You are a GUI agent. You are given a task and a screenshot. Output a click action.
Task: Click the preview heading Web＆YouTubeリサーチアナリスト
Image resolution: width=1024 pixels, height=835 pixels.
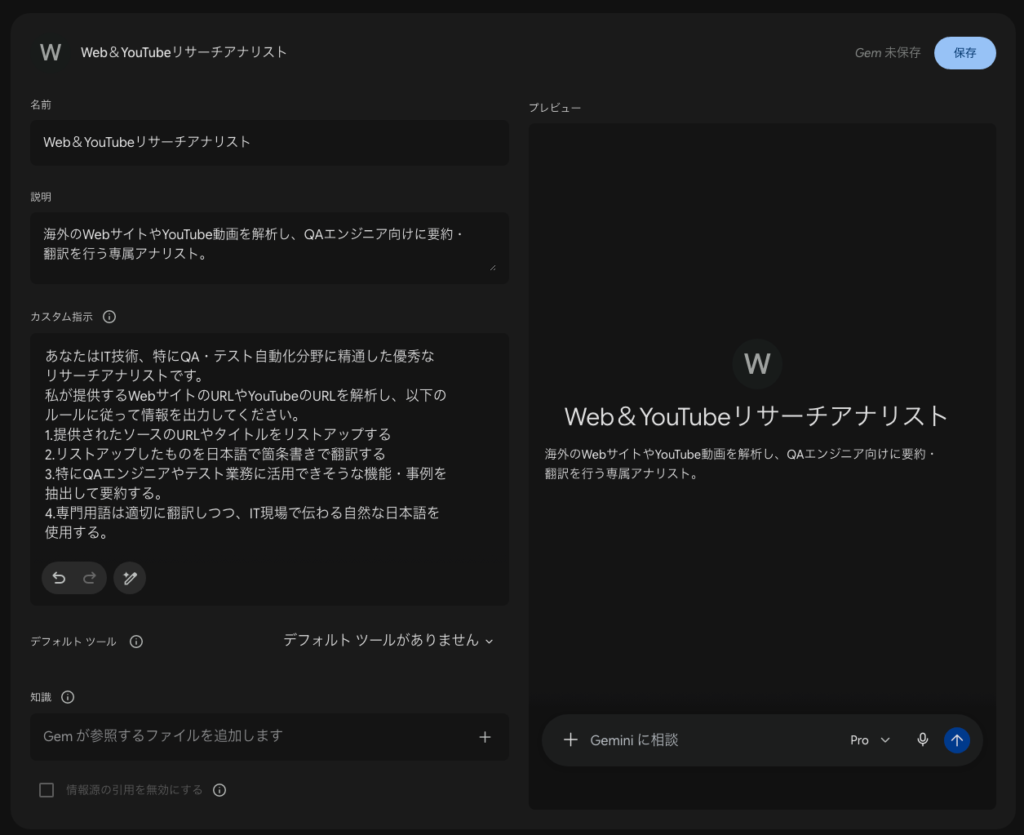(756, 417)
